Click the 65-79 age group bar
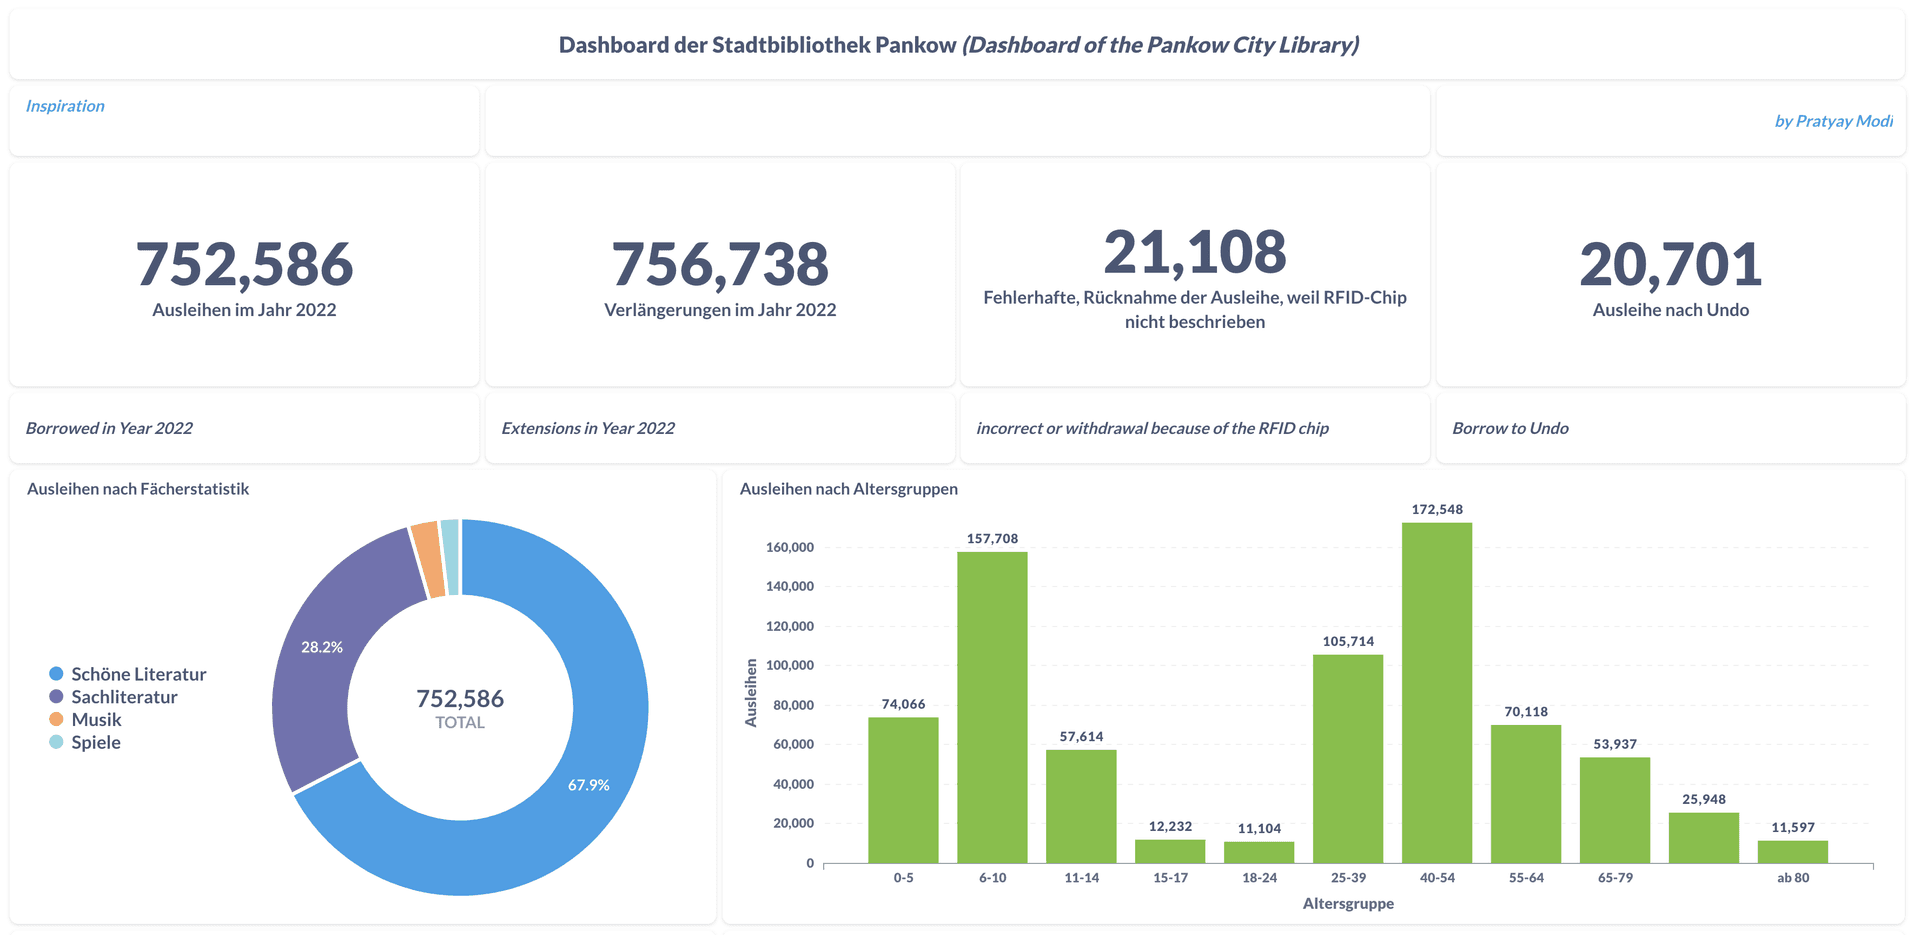This screenshot has width=1920, height=935. pyautogui.click(x=1615, y=810)
